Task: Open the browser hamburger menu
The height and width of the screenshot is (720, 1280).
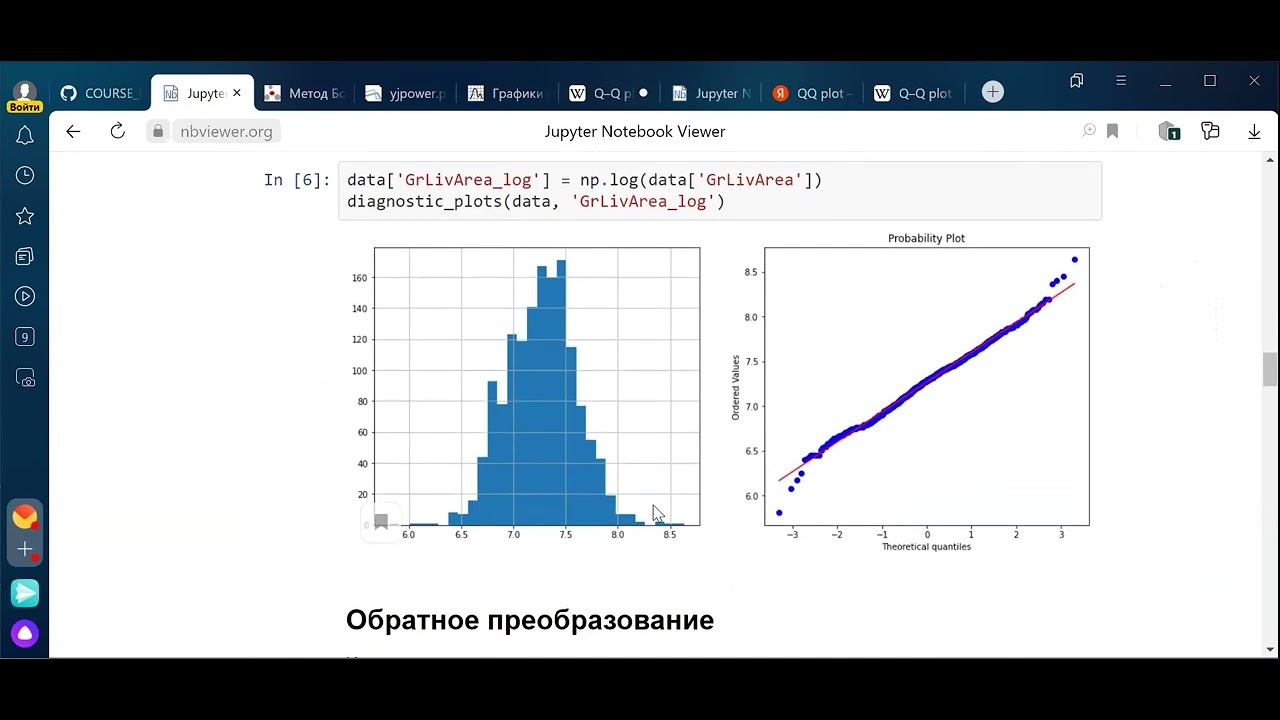Action: click(x=1121, y=81)
